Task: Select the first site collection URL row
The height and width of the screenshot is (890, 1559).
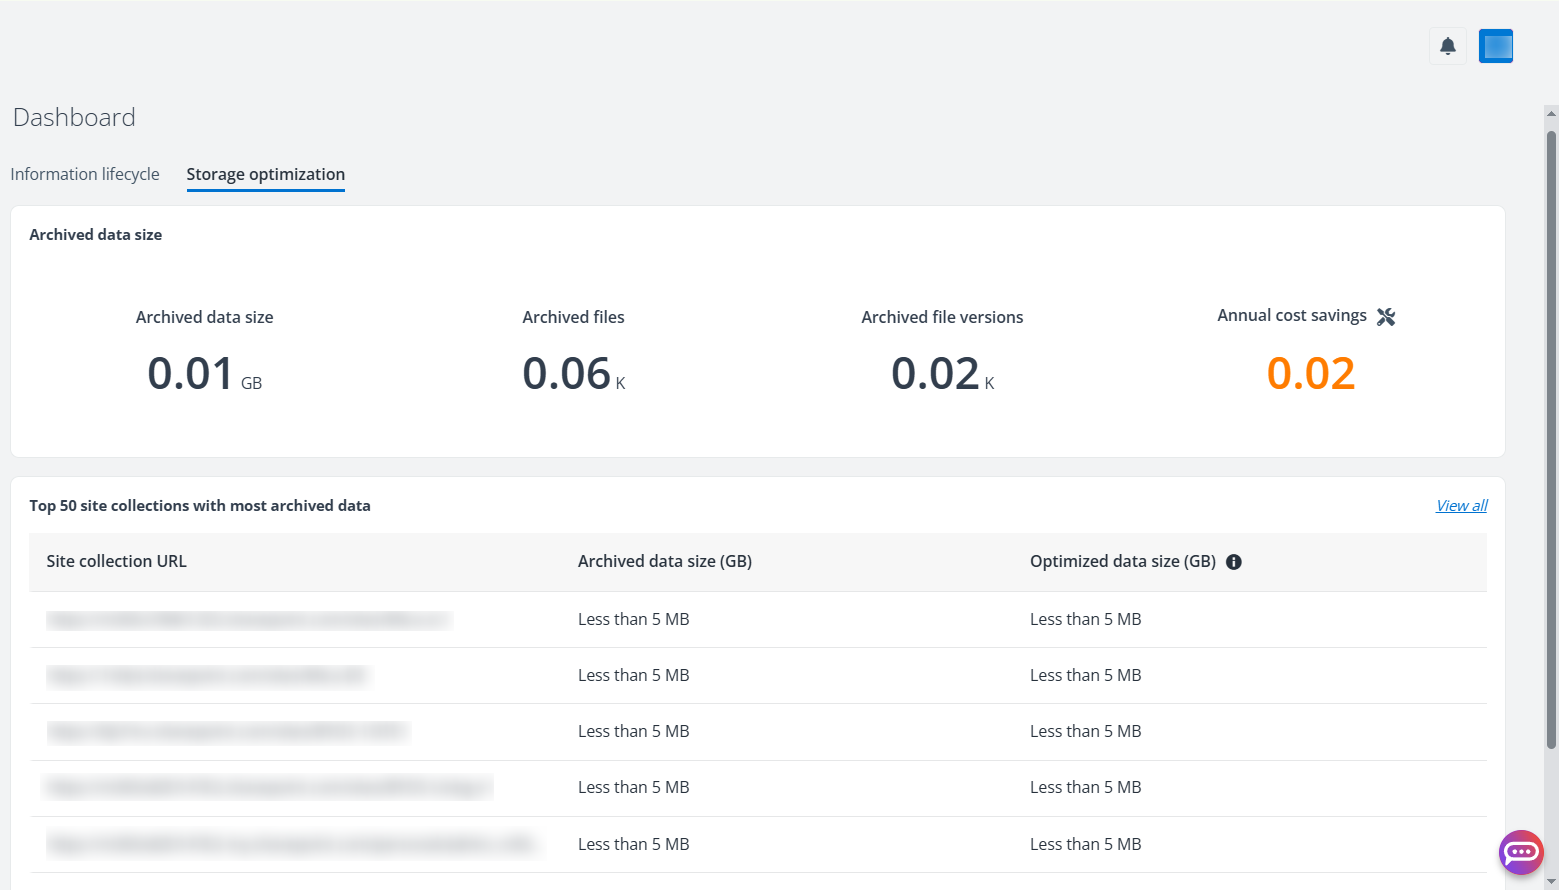Action: (248, 619)
